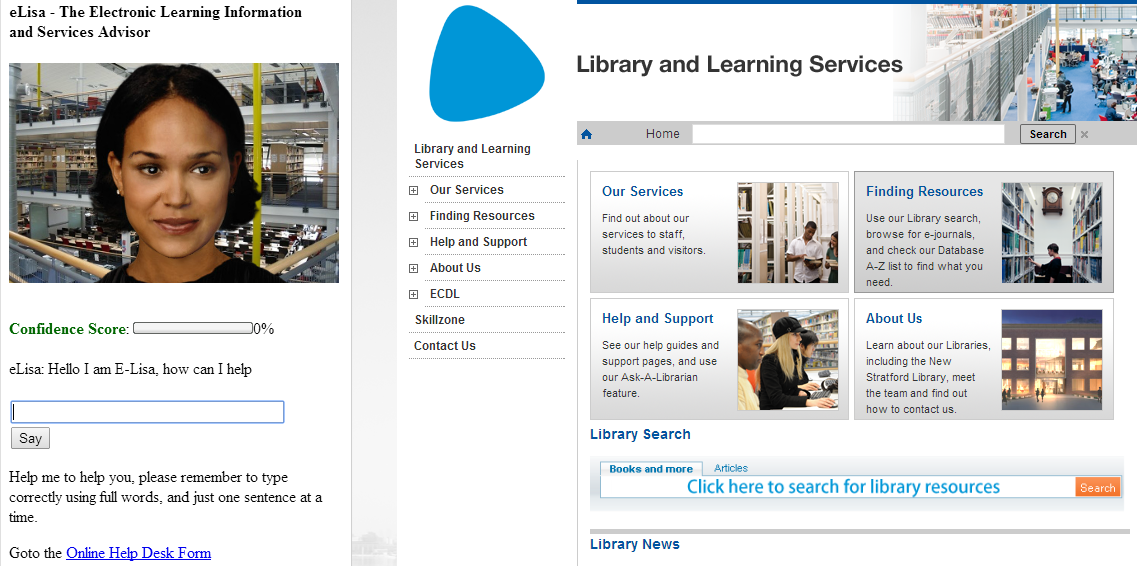The width and height of the screenshot is (1137, 566).
Task: Click the Help and Support students thumbnail
Action: (788, 359)
